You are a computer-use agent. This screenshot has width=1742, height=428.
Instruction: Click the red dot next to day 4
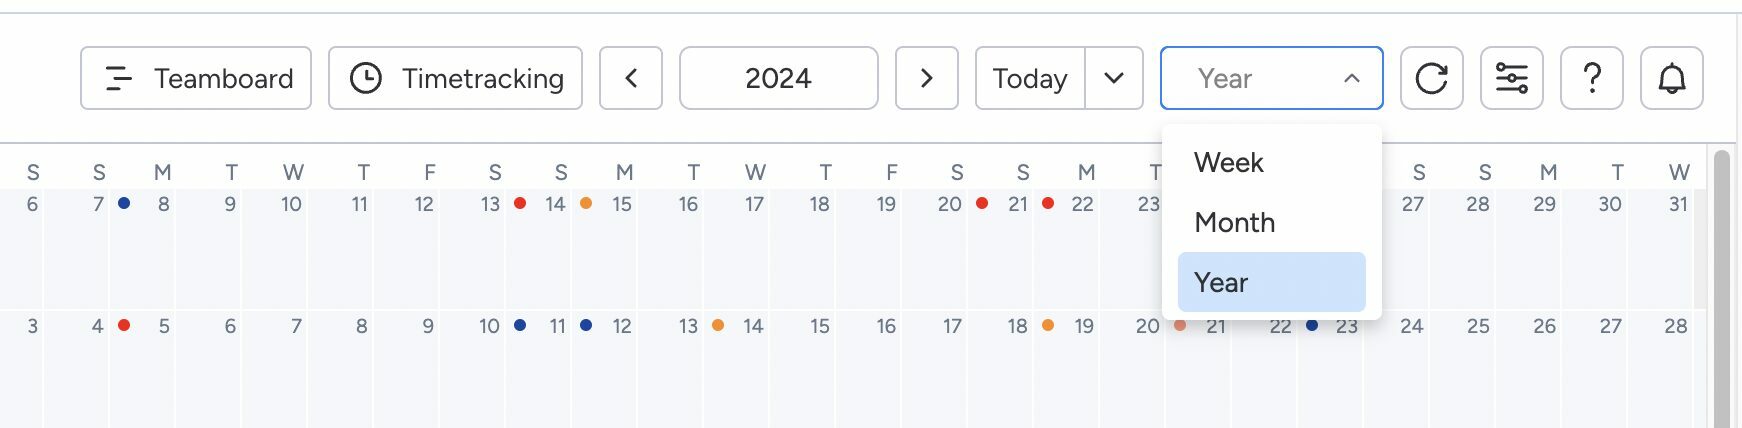[x=124, y=325]
